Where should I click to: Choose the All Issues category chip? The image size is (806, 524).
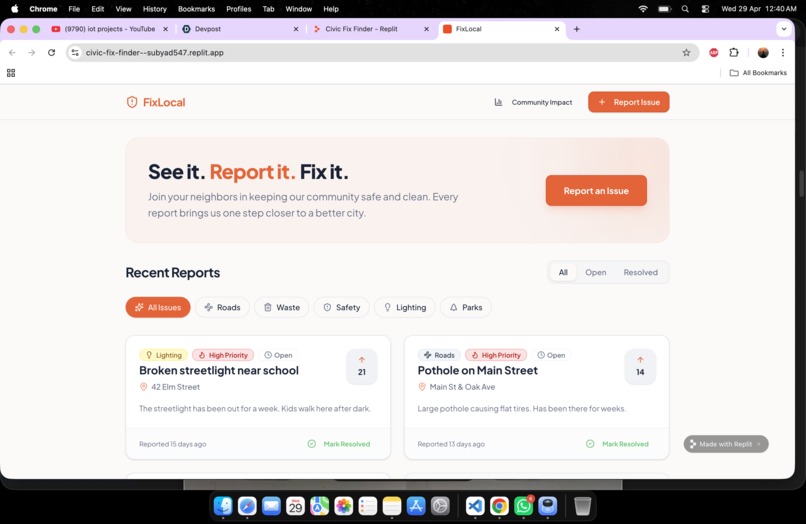(158, 308)
